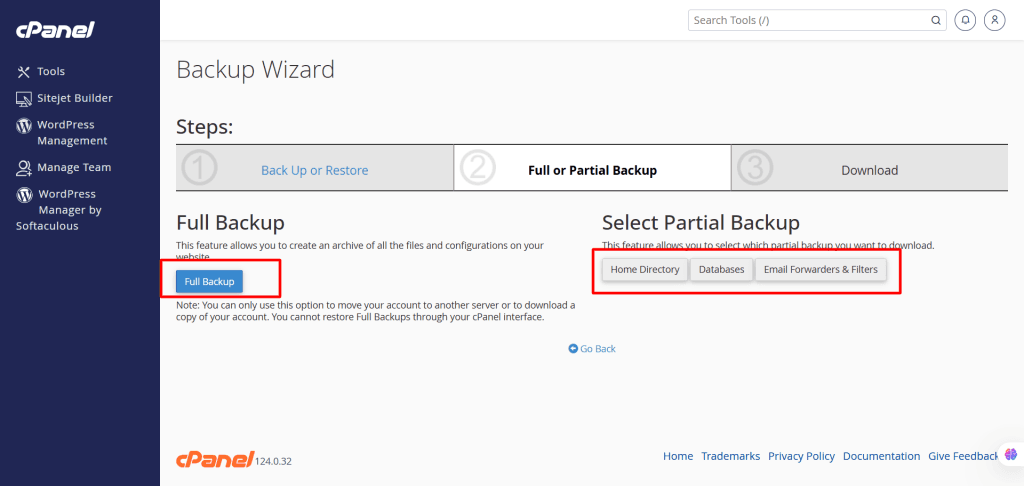Select the WordPress Management logo icon

pyautogui.click(x=24, y=125)
